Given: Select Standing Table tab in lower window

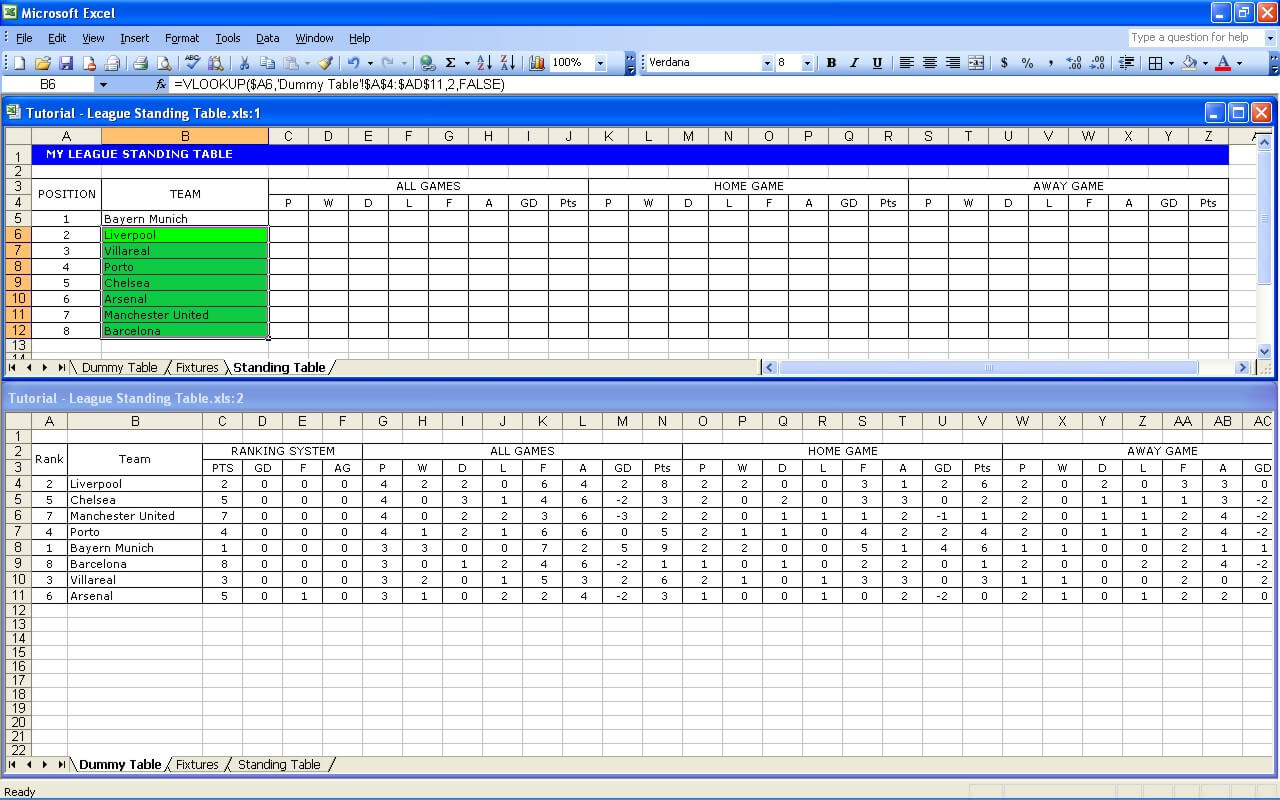Looking at the screenshot, I should pos(279,765).
